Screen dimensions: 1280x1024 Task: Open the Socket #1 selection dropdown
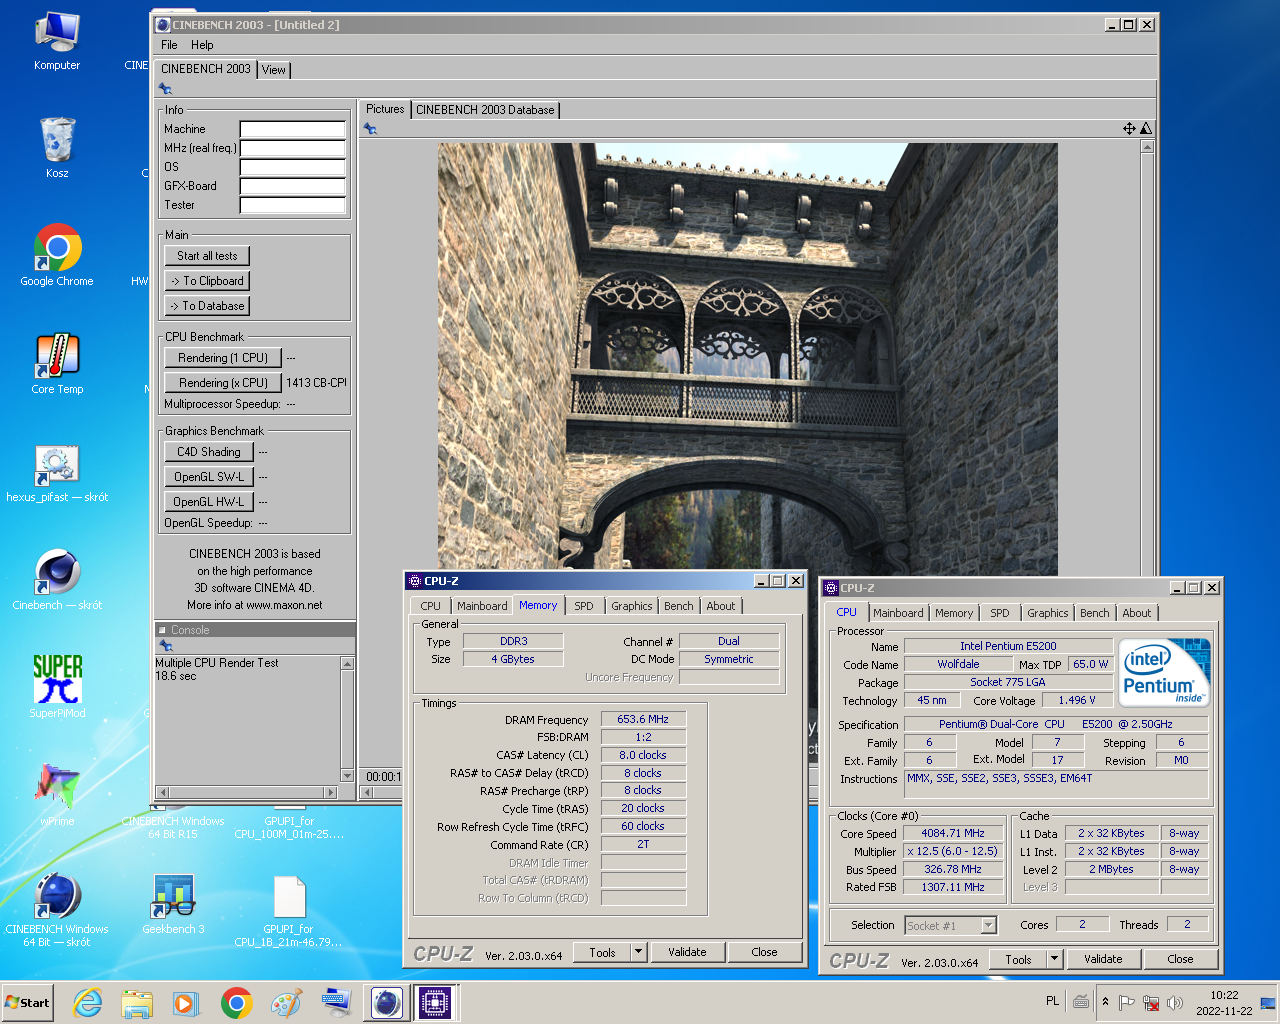(x=951, y=926)
